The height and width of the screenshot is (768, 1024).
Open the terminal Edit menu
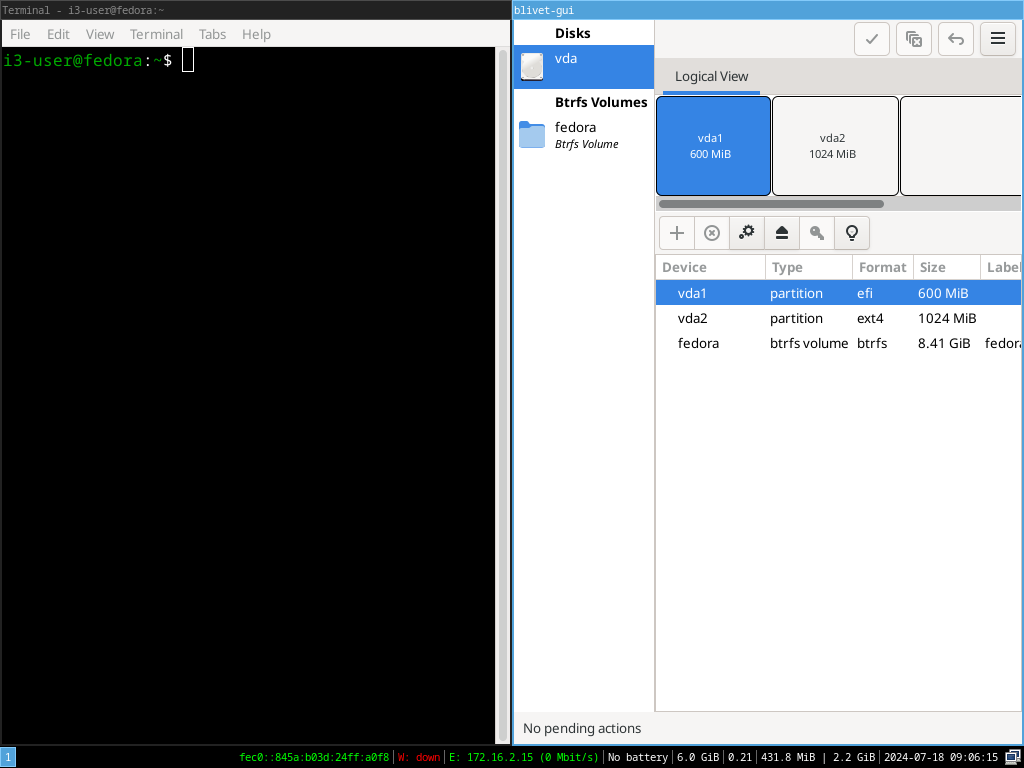(x=58, y=34)
